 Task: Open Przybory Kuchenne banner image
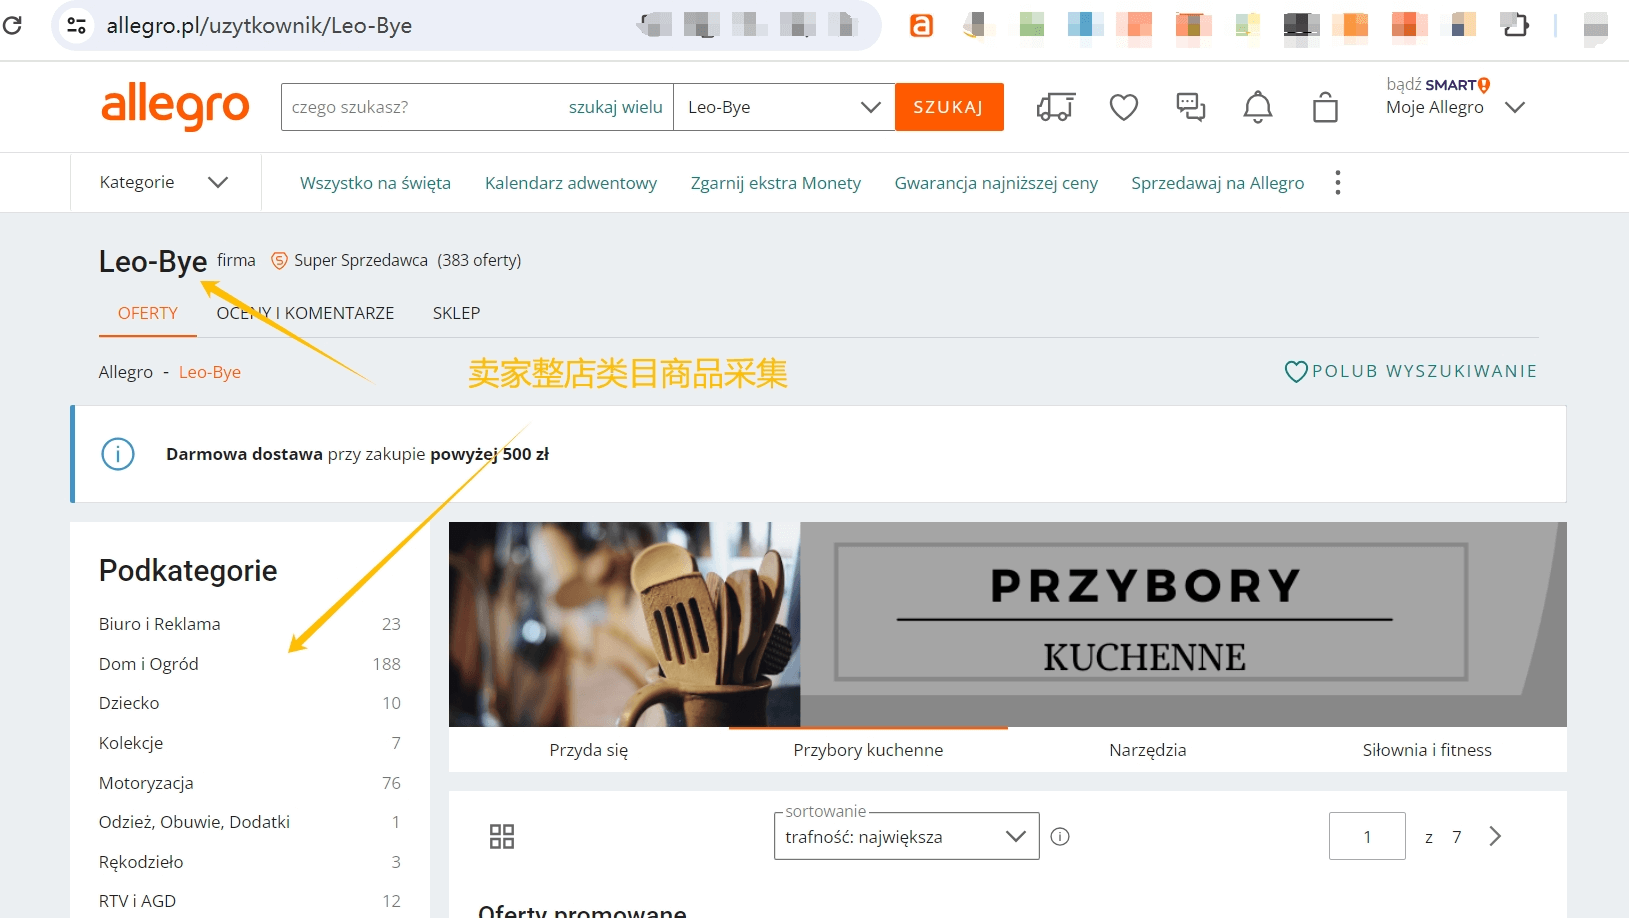click(1007, 624)
